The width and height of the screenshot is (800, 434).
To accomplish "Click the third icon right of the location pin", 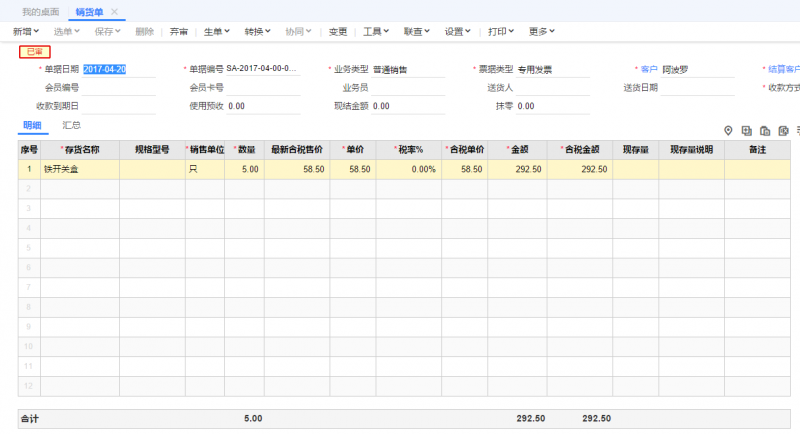I will [783, 130].
